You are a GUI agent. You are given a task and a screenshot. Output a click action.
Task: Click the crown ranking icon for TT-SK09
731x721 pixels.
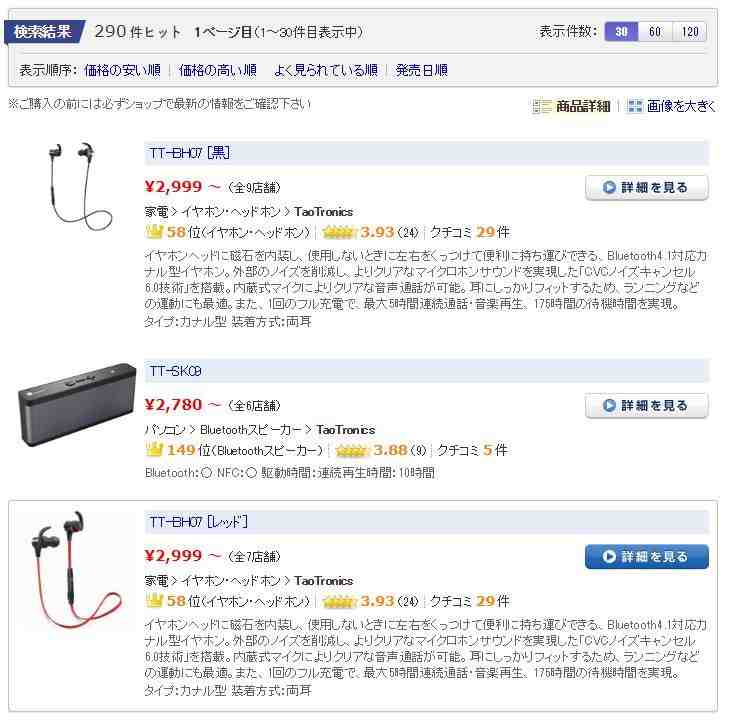154,450
